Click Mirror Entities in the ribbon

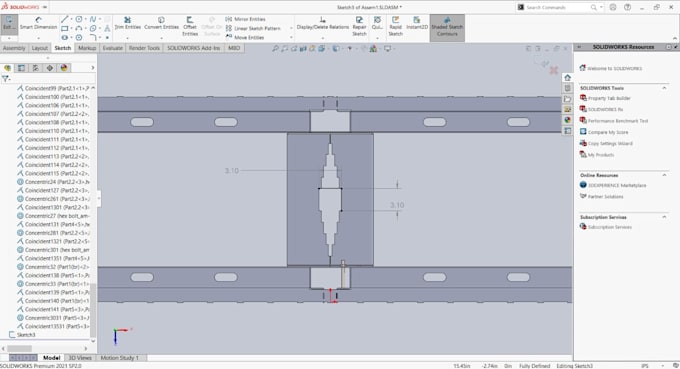pos(245,19)
